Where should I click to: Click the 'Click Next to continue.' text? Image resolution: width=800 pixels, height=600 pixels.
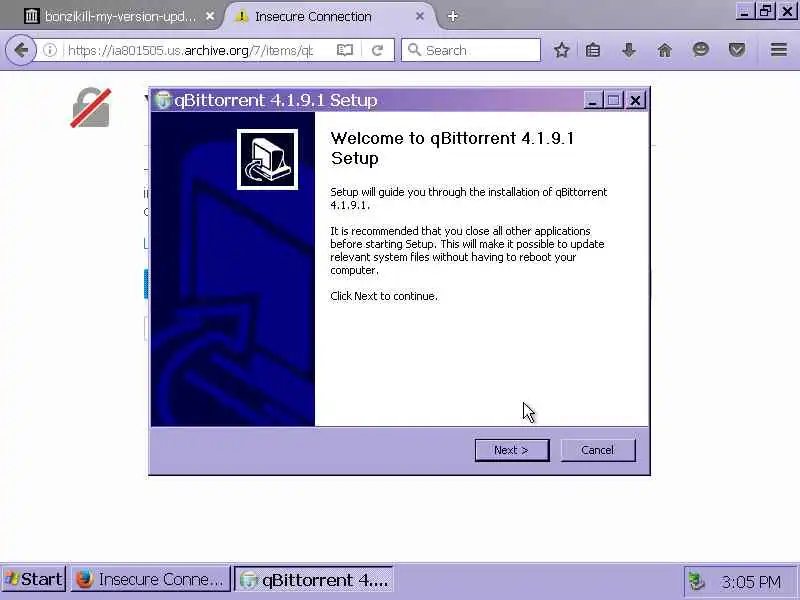pyautogui.click(x=384, y=296)
